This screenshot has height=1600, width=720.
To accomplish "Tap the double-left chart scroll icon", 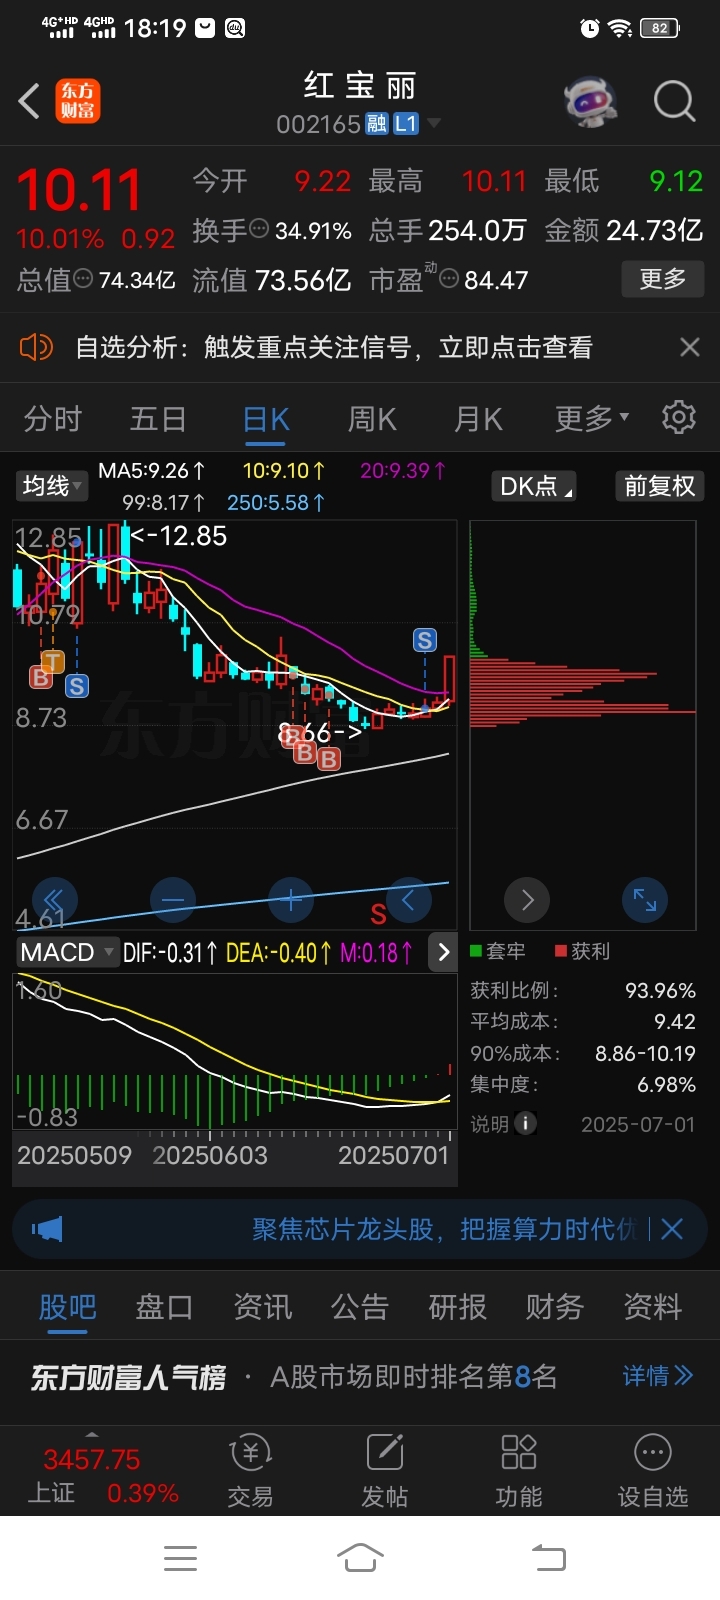I will pos(54,900).
